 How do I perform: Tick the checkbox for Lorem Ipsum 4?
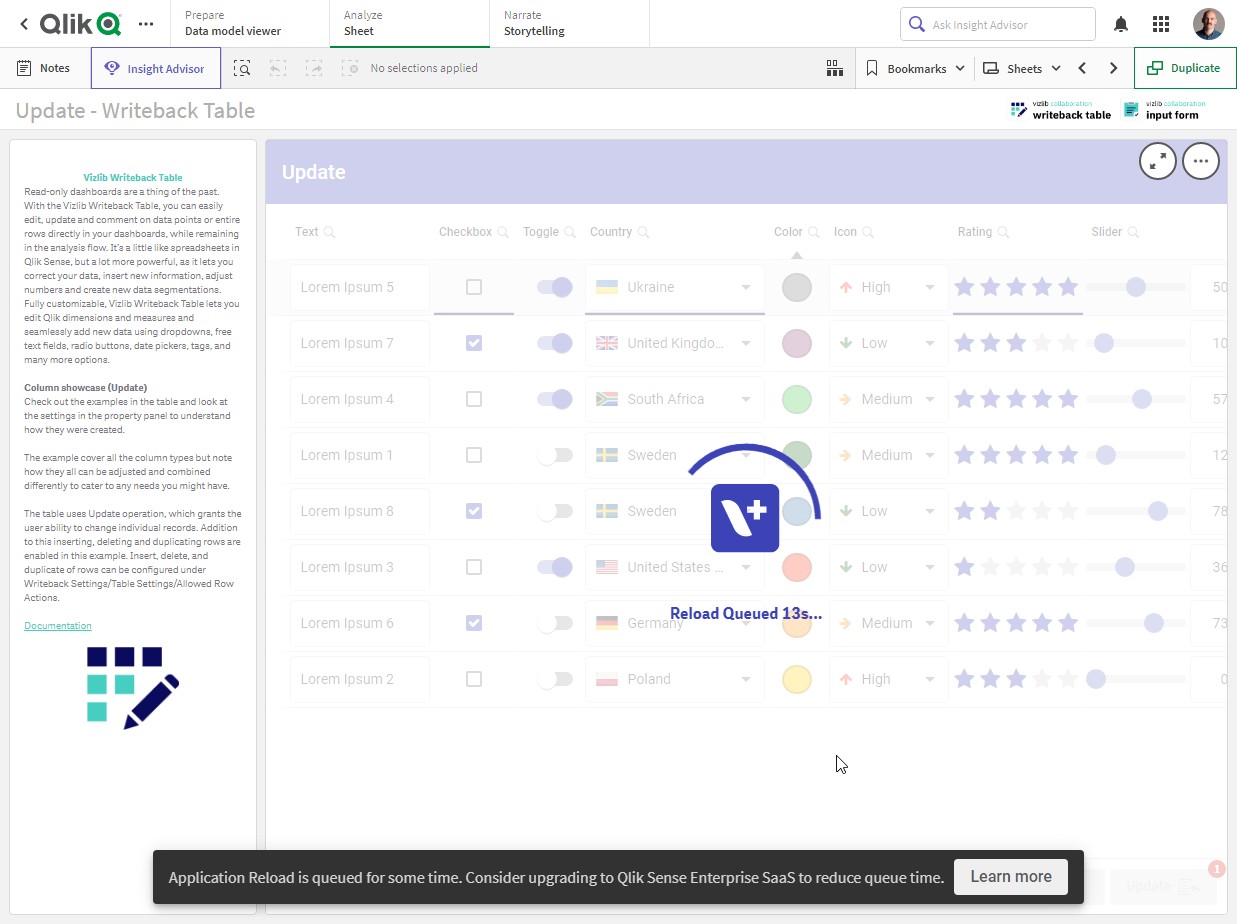tap(474, 399)
